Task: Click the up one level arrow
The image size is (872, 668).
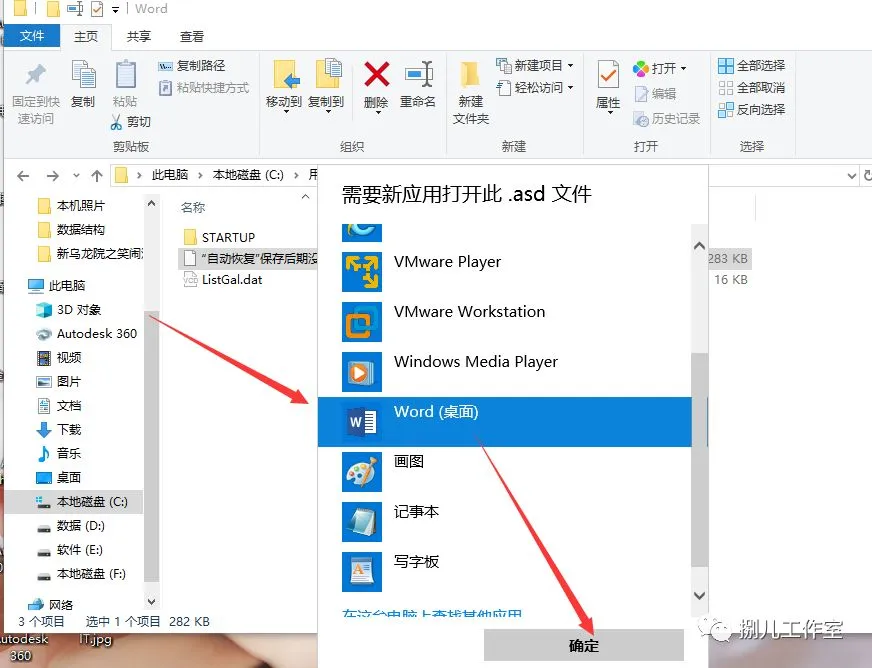Action: pyautogui.click(x=97, y=176)
